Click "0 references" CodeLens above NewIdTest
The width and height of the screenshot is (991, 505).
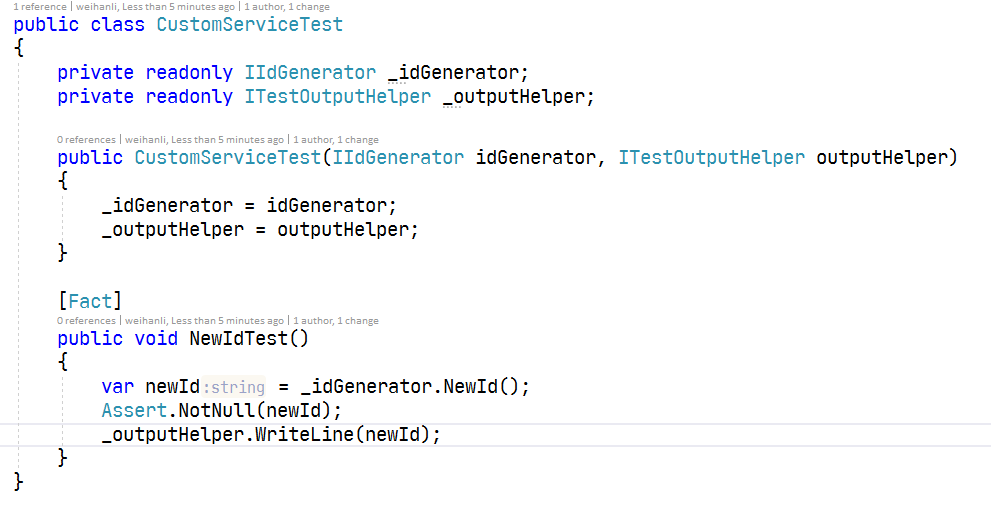click(86, 320)
